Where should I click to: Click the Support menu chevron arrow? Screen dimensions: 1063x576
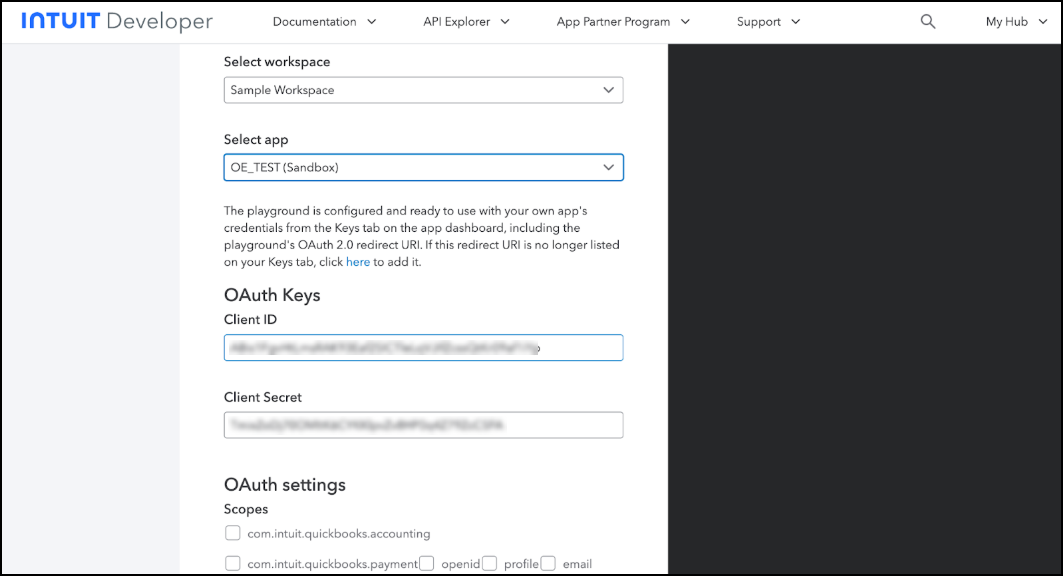[796, 21]
